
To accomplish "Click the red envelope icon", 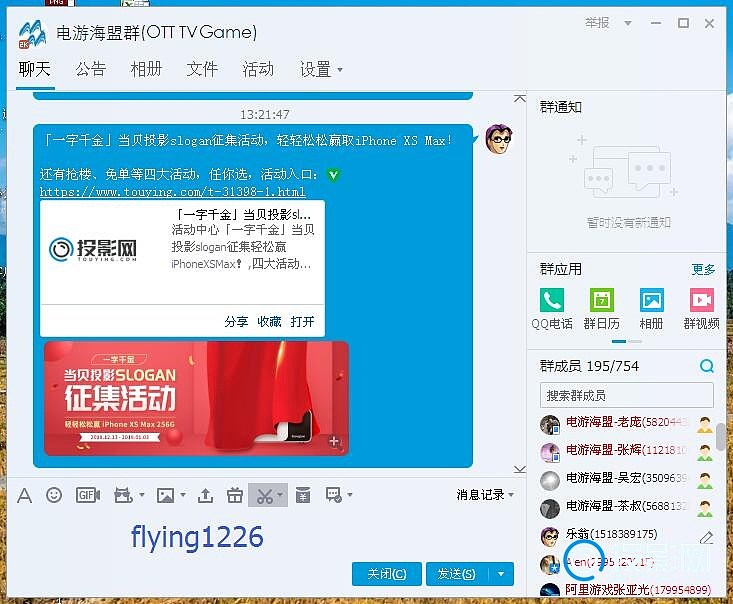I will [x=303, y=495].
